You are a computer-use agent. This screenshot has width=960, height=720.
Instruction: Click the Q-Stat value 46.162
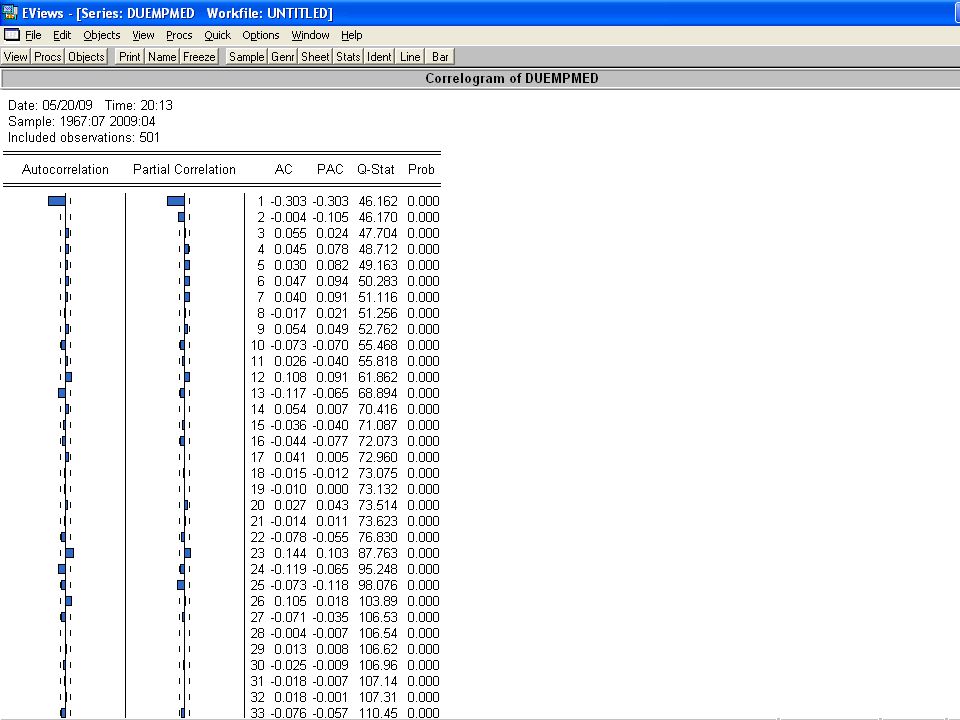[378, 201]
